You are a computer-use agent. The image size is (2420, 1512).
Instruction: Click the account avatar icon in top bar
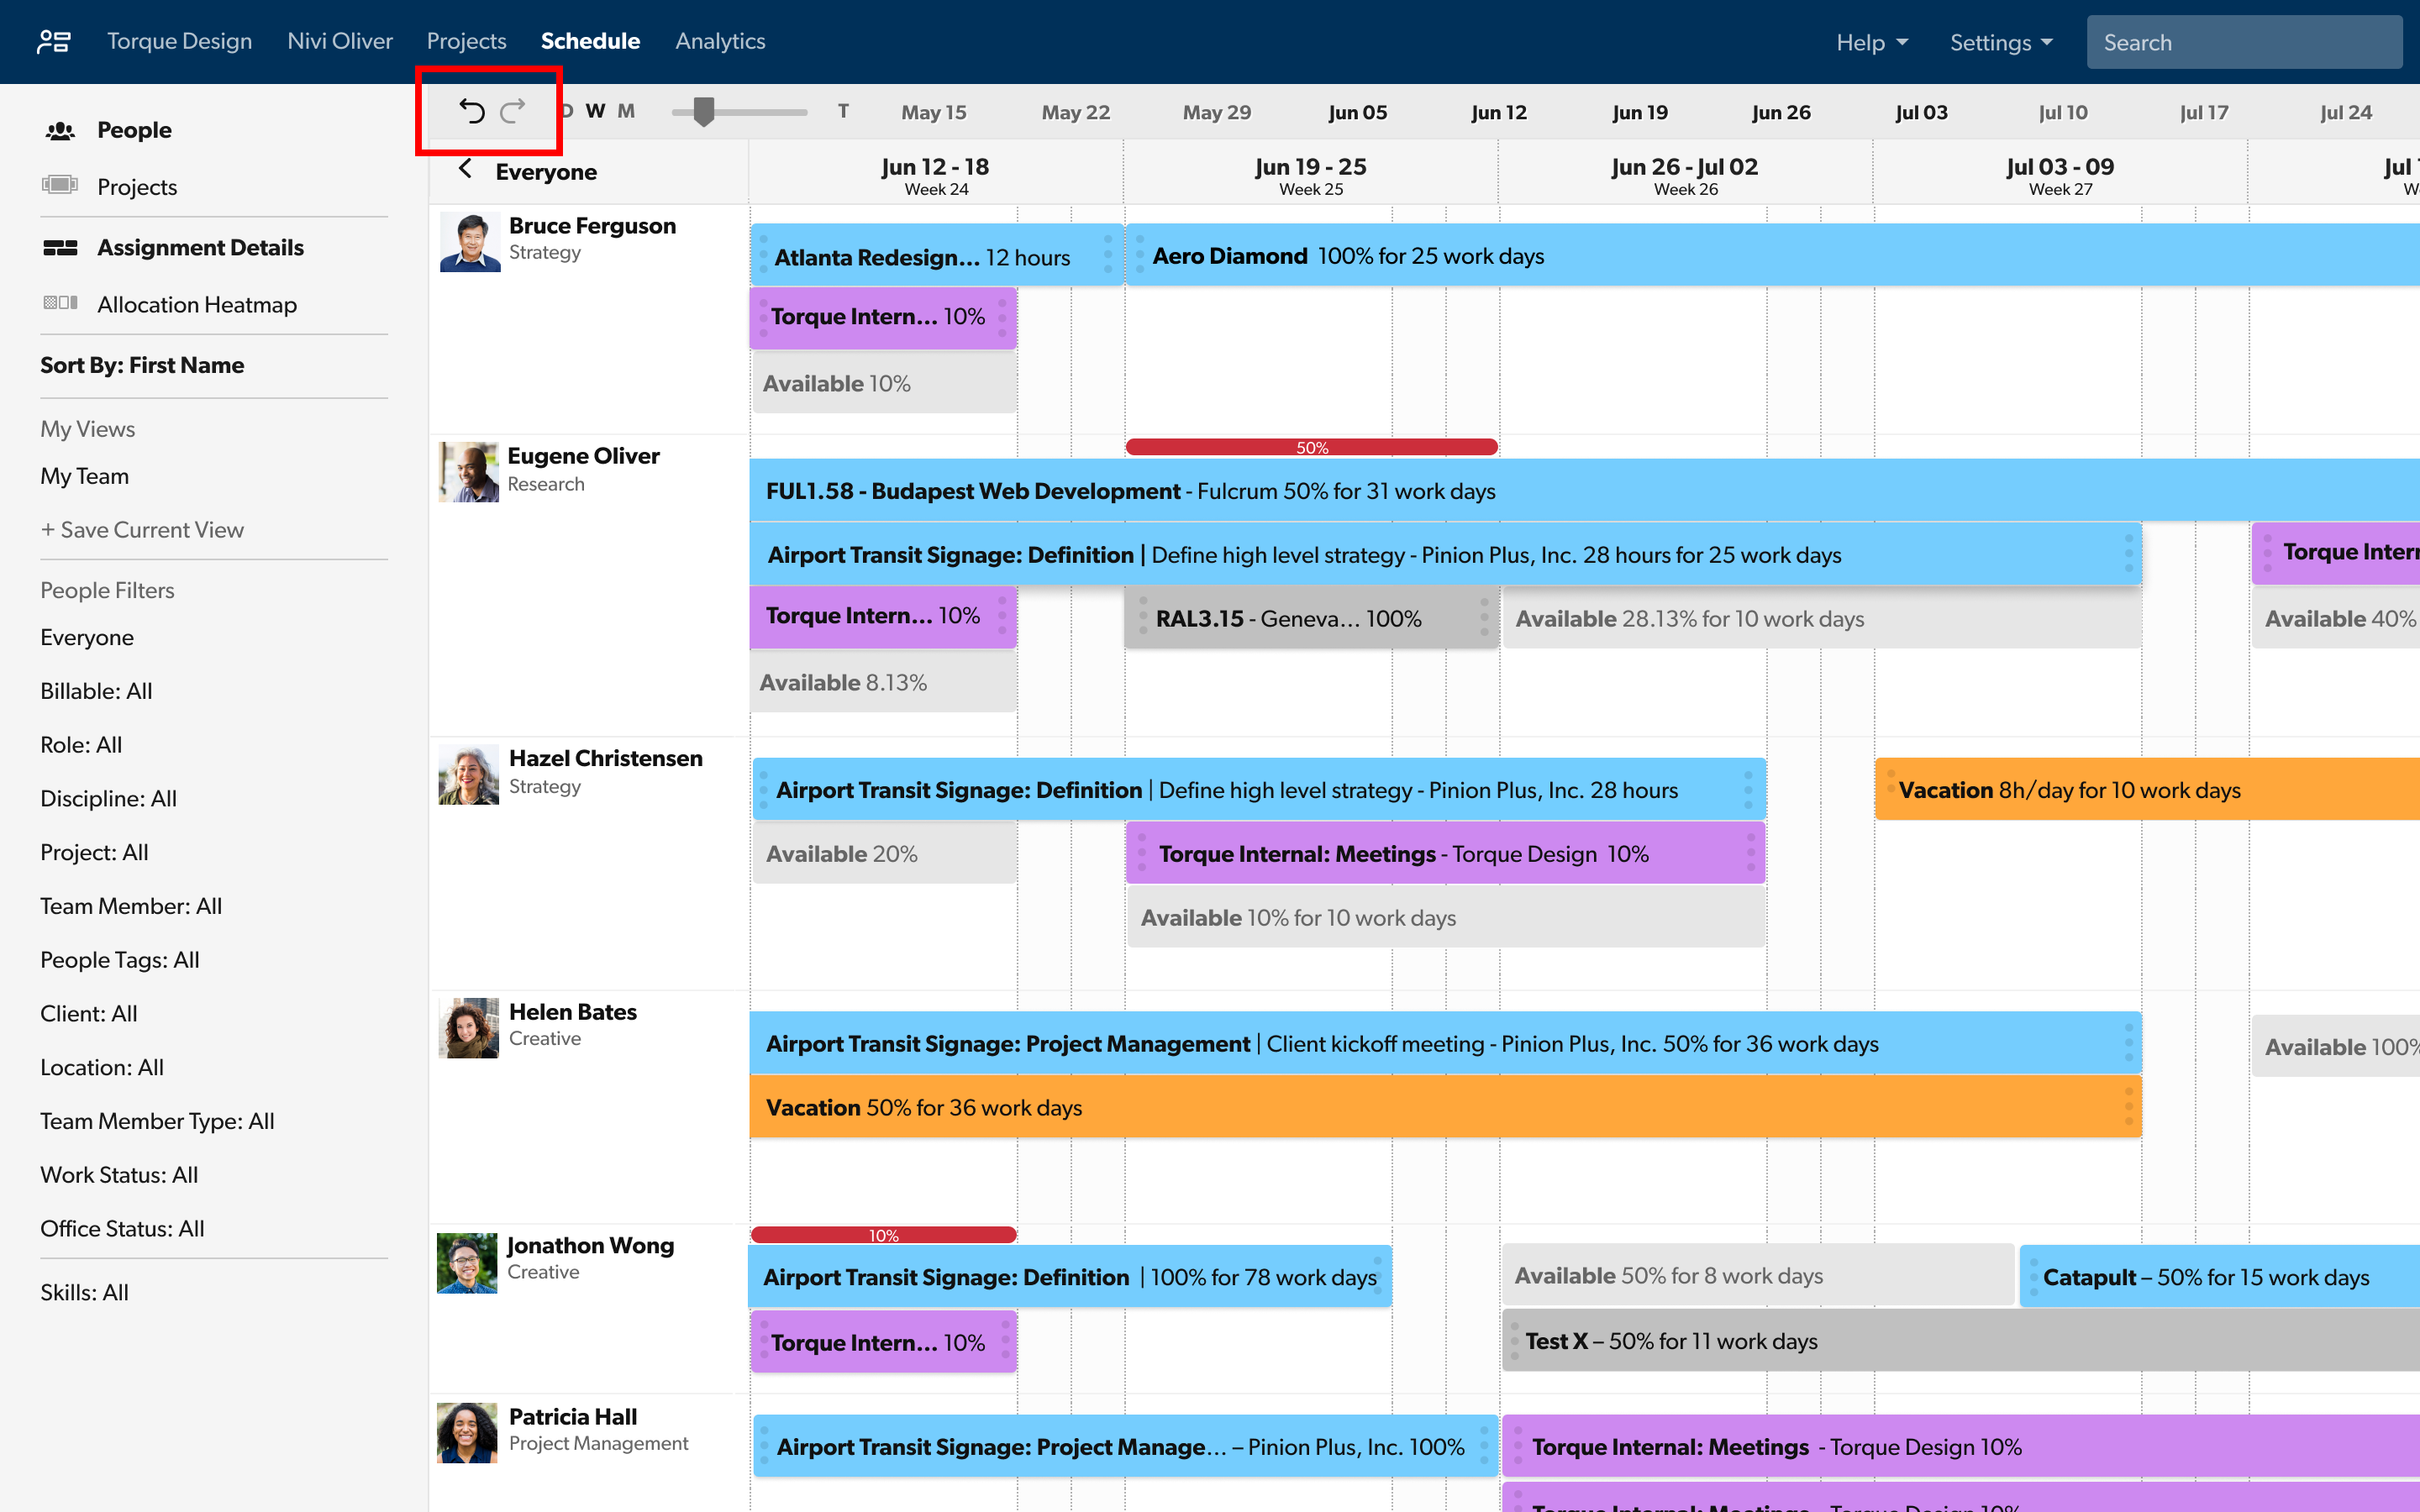[55, 41]
